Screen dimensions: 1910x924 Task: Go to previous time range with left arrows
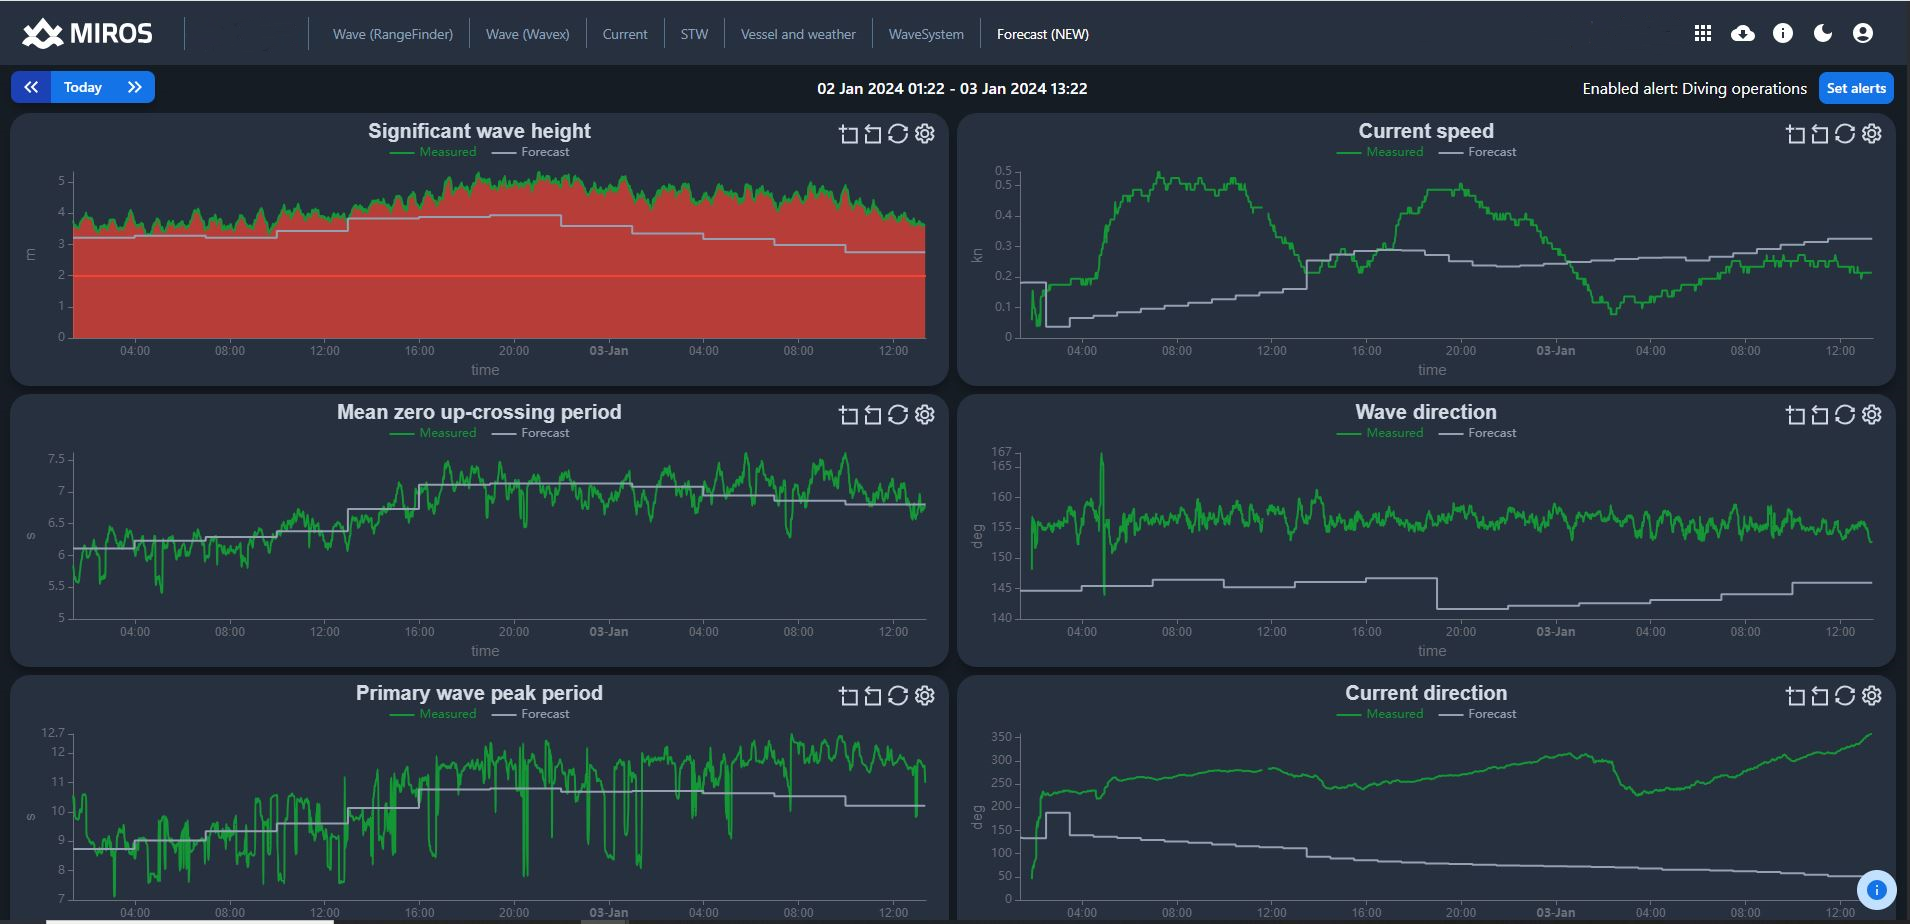pyautogui.click(x=31, y=87)
